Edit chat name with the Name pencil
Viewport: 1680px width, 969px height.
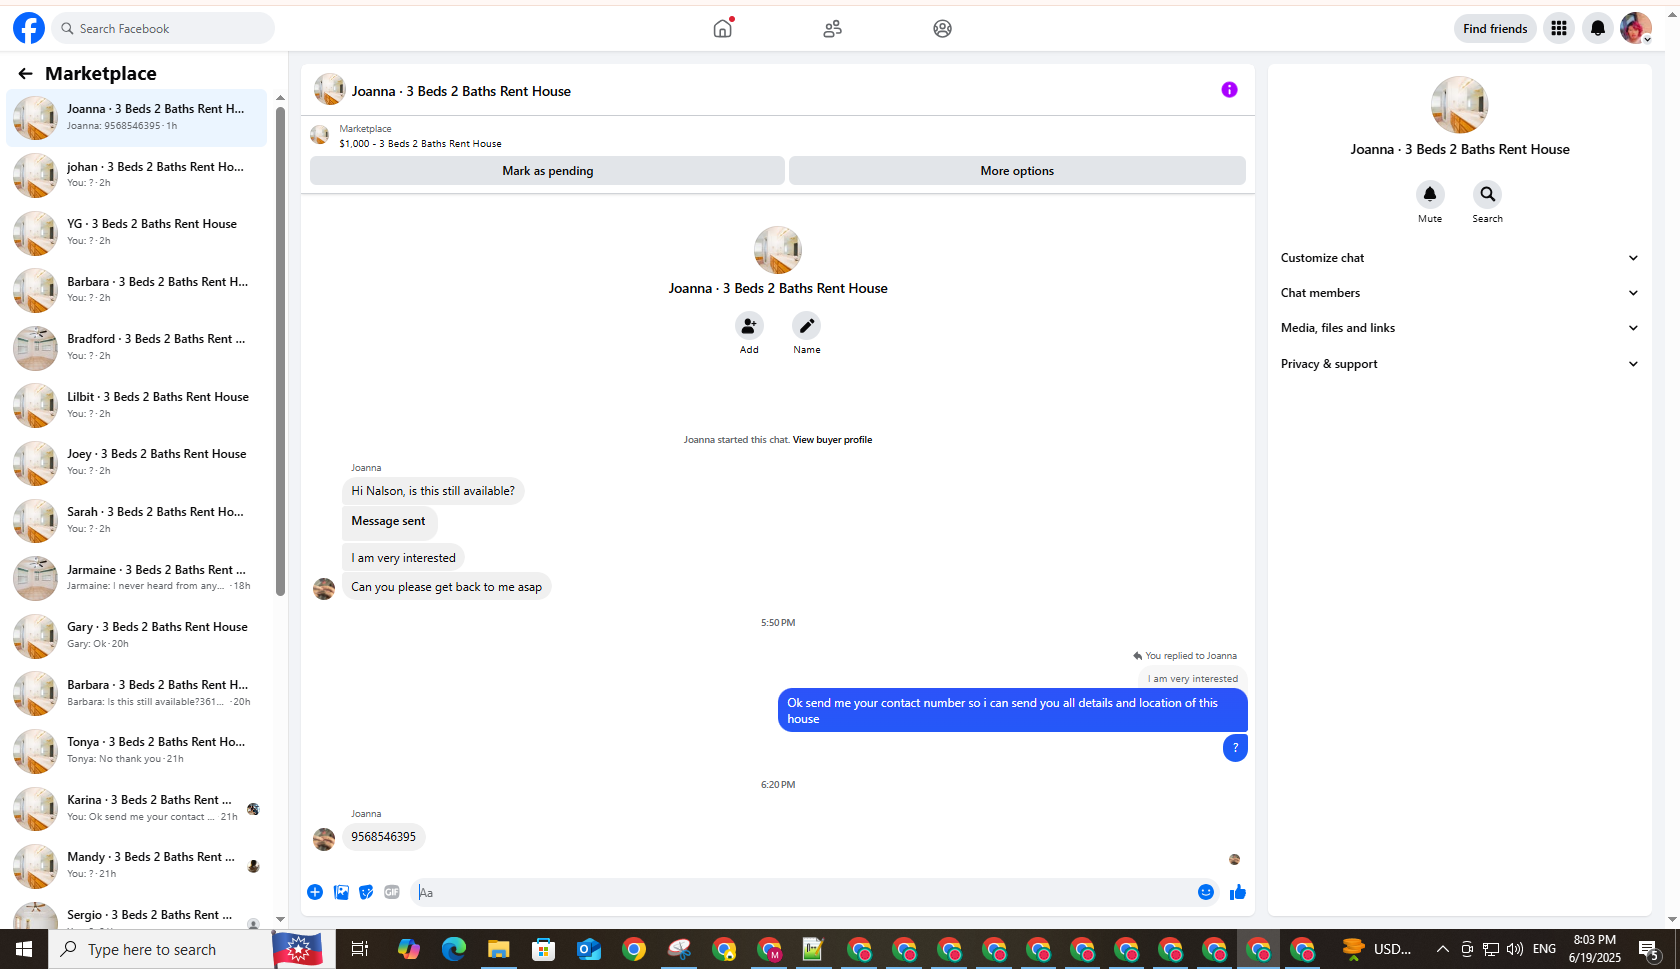806,326
